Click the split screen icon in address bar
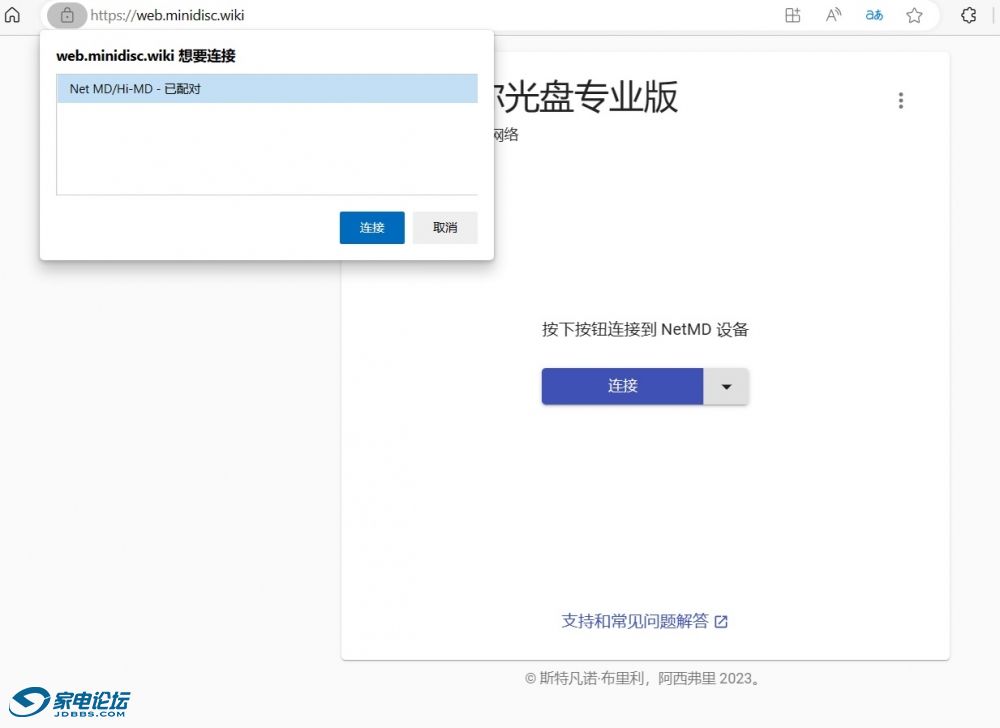Screen dimensions: 1000x728 [x=792, y=15]
